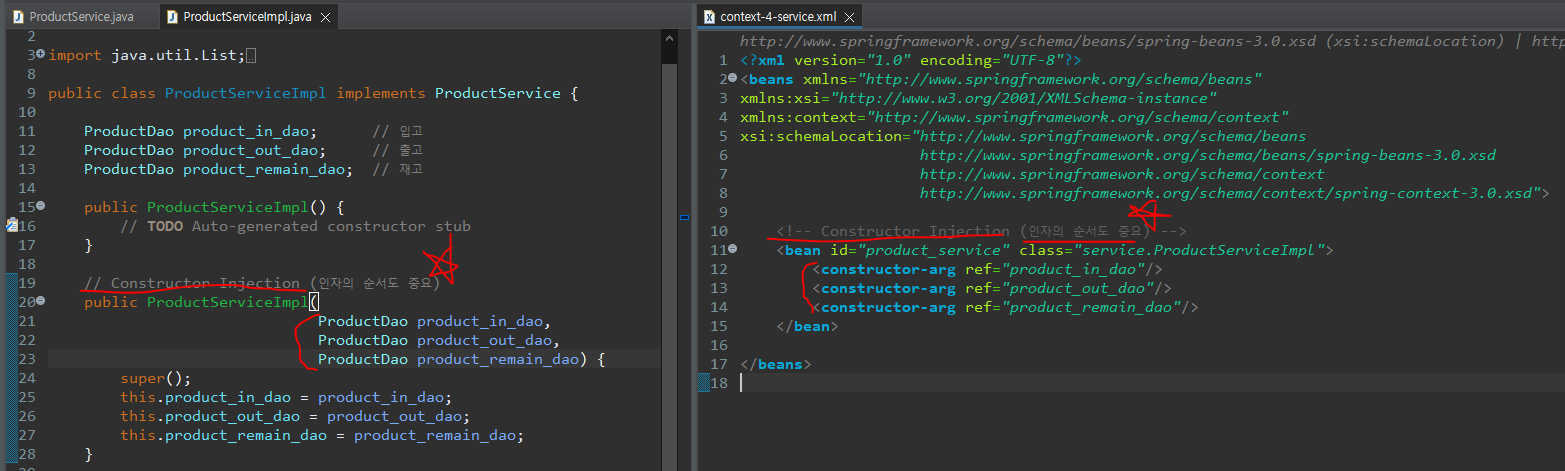The image size is (1565, 471).
Task: Click the 'import java.util.List;' statement
Action: [x=146, y=55]
